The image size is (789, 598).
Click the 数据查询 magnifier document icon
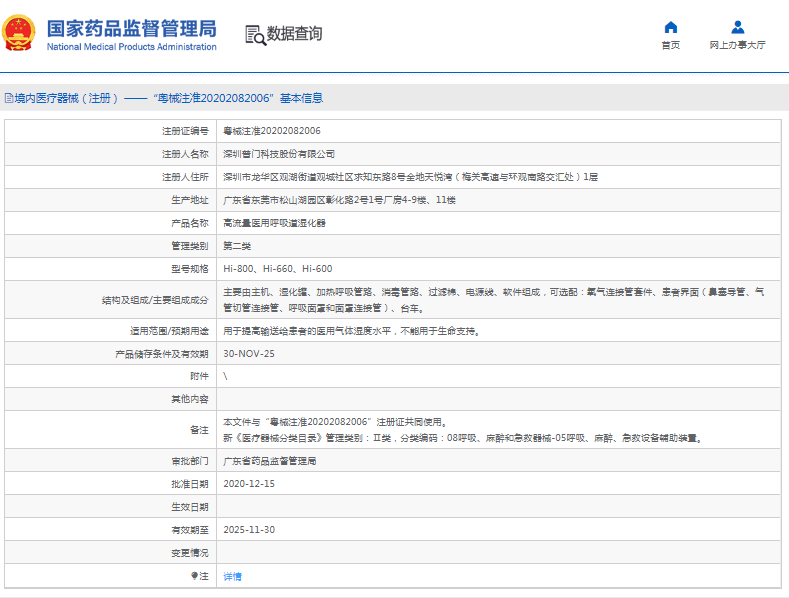[x=255, y=34]
